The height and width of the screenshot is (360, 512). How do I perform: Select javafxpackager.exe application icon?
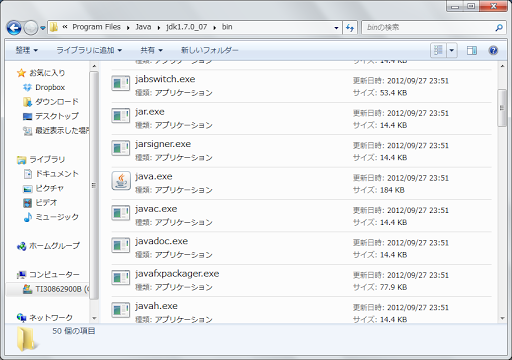tap(120, 277)
